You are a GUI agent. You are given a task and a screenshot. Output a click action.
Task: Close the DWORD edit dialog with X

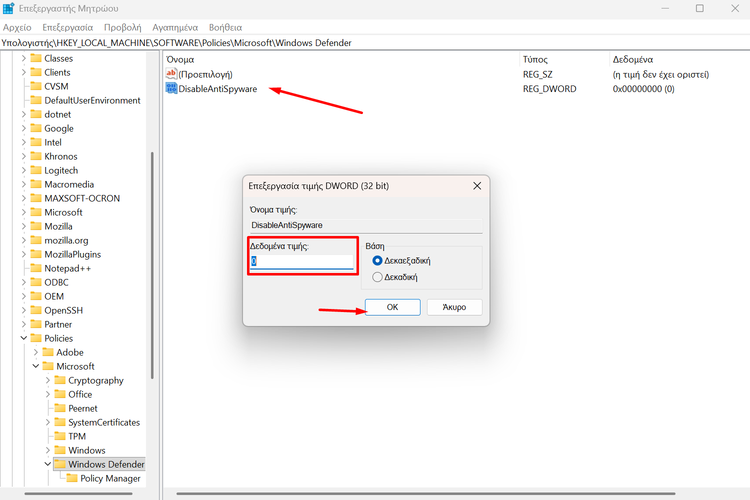coord(476,185)
